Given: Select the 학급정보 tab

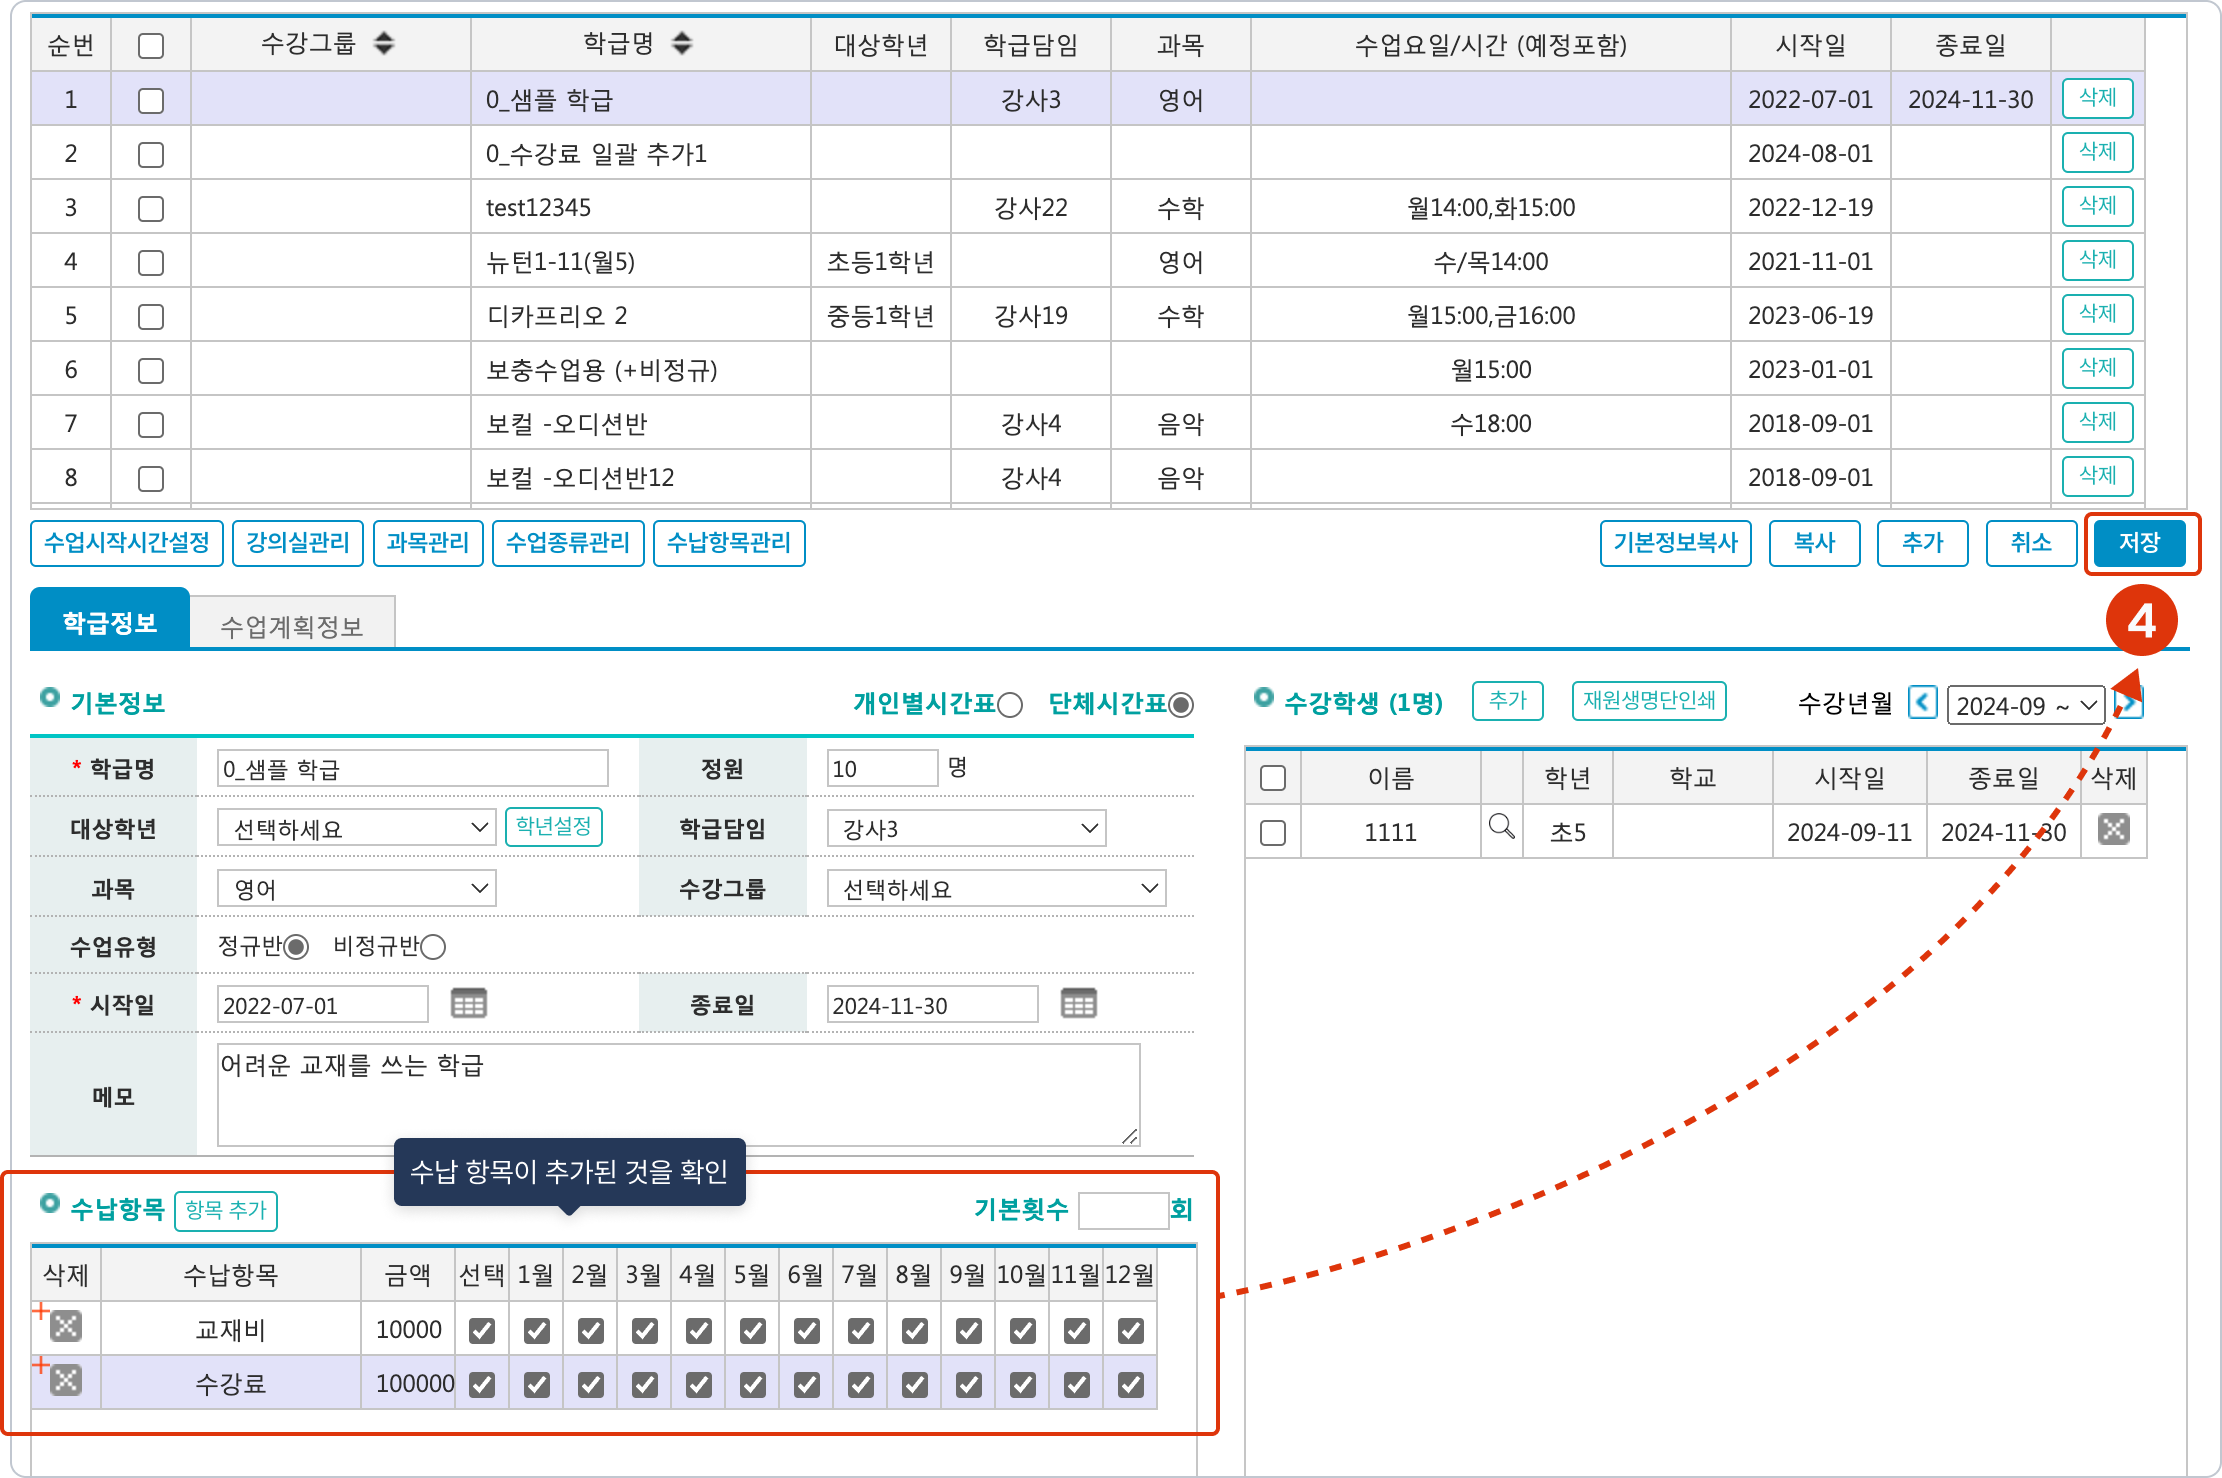Looking at the screenshot, I should [x=110, y=622].
